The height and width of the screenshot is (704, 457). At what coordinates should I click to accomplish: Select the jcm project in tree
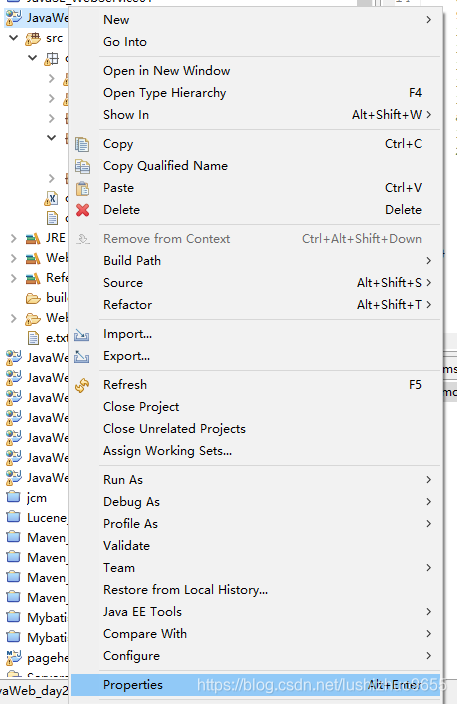pos(37,498)
